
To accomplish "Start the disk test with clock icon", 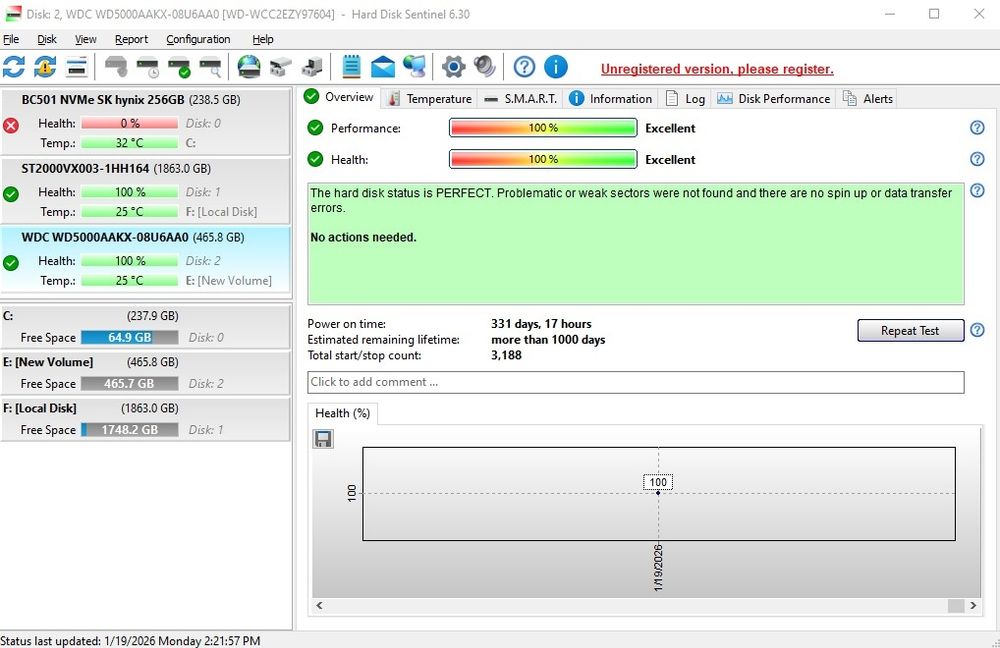I will 148,66.
